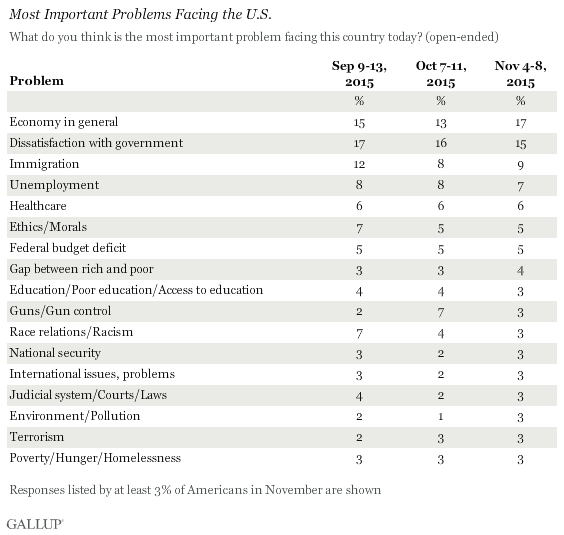Click the 'Oct 7-11, 2015' column header

[441, 74]
